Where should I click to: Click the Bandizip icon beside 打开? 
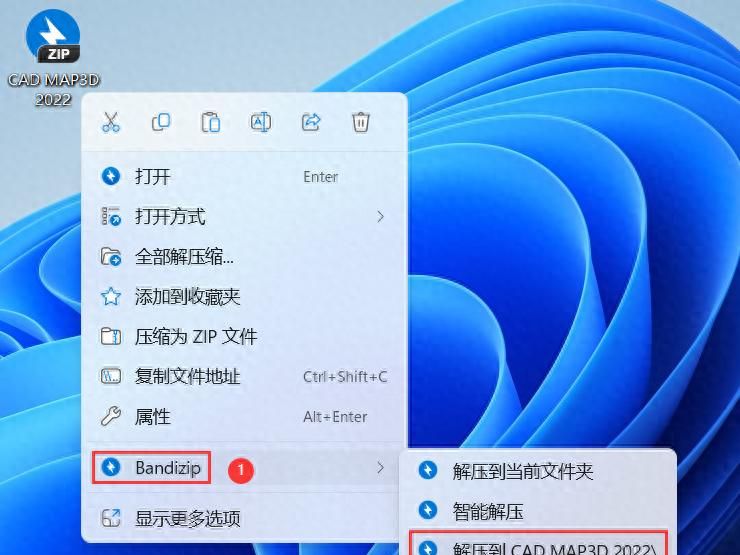(x=111, y=177)
